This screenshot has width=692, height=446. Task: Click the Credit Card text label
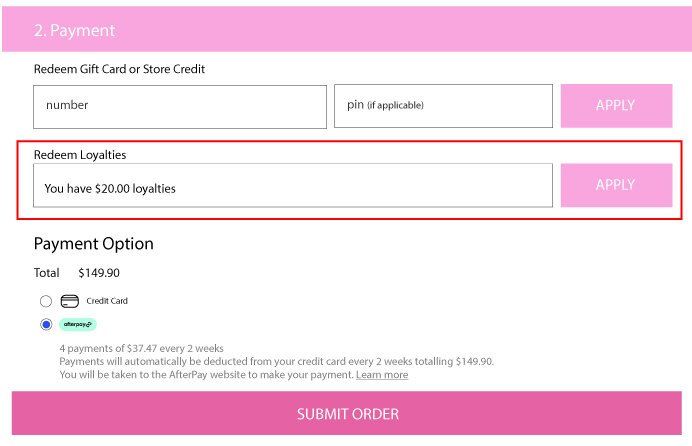click(x=107, y=301)
